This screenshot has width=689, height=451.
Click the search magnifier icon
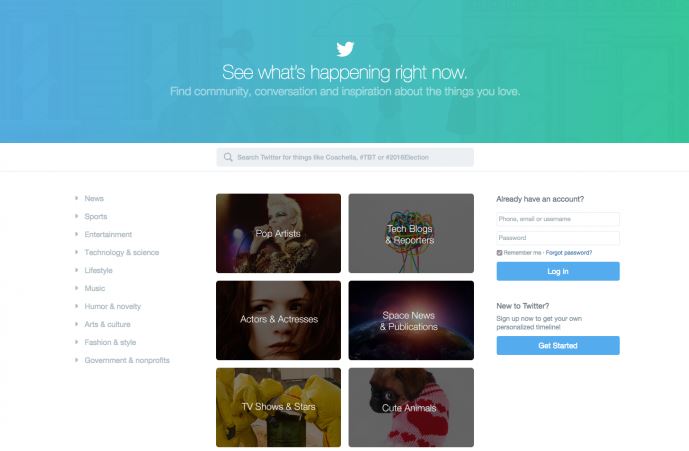pos(228,157)
